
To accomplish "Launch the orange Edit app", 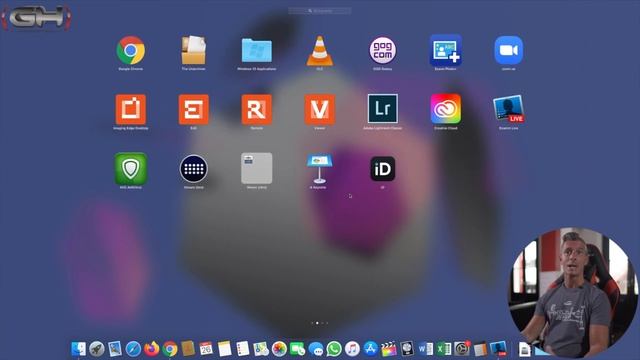I will click(193, 109).
